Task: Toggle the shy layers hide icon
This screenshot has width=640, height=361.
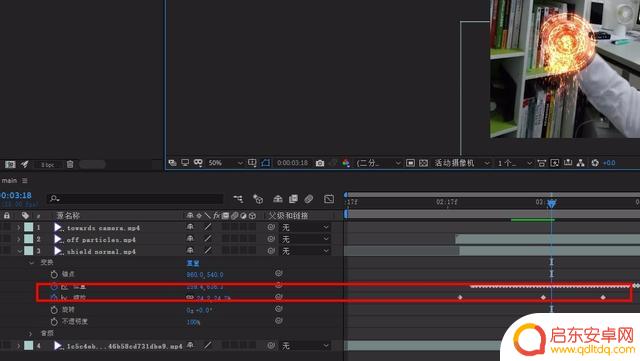Action: (278, 199)
